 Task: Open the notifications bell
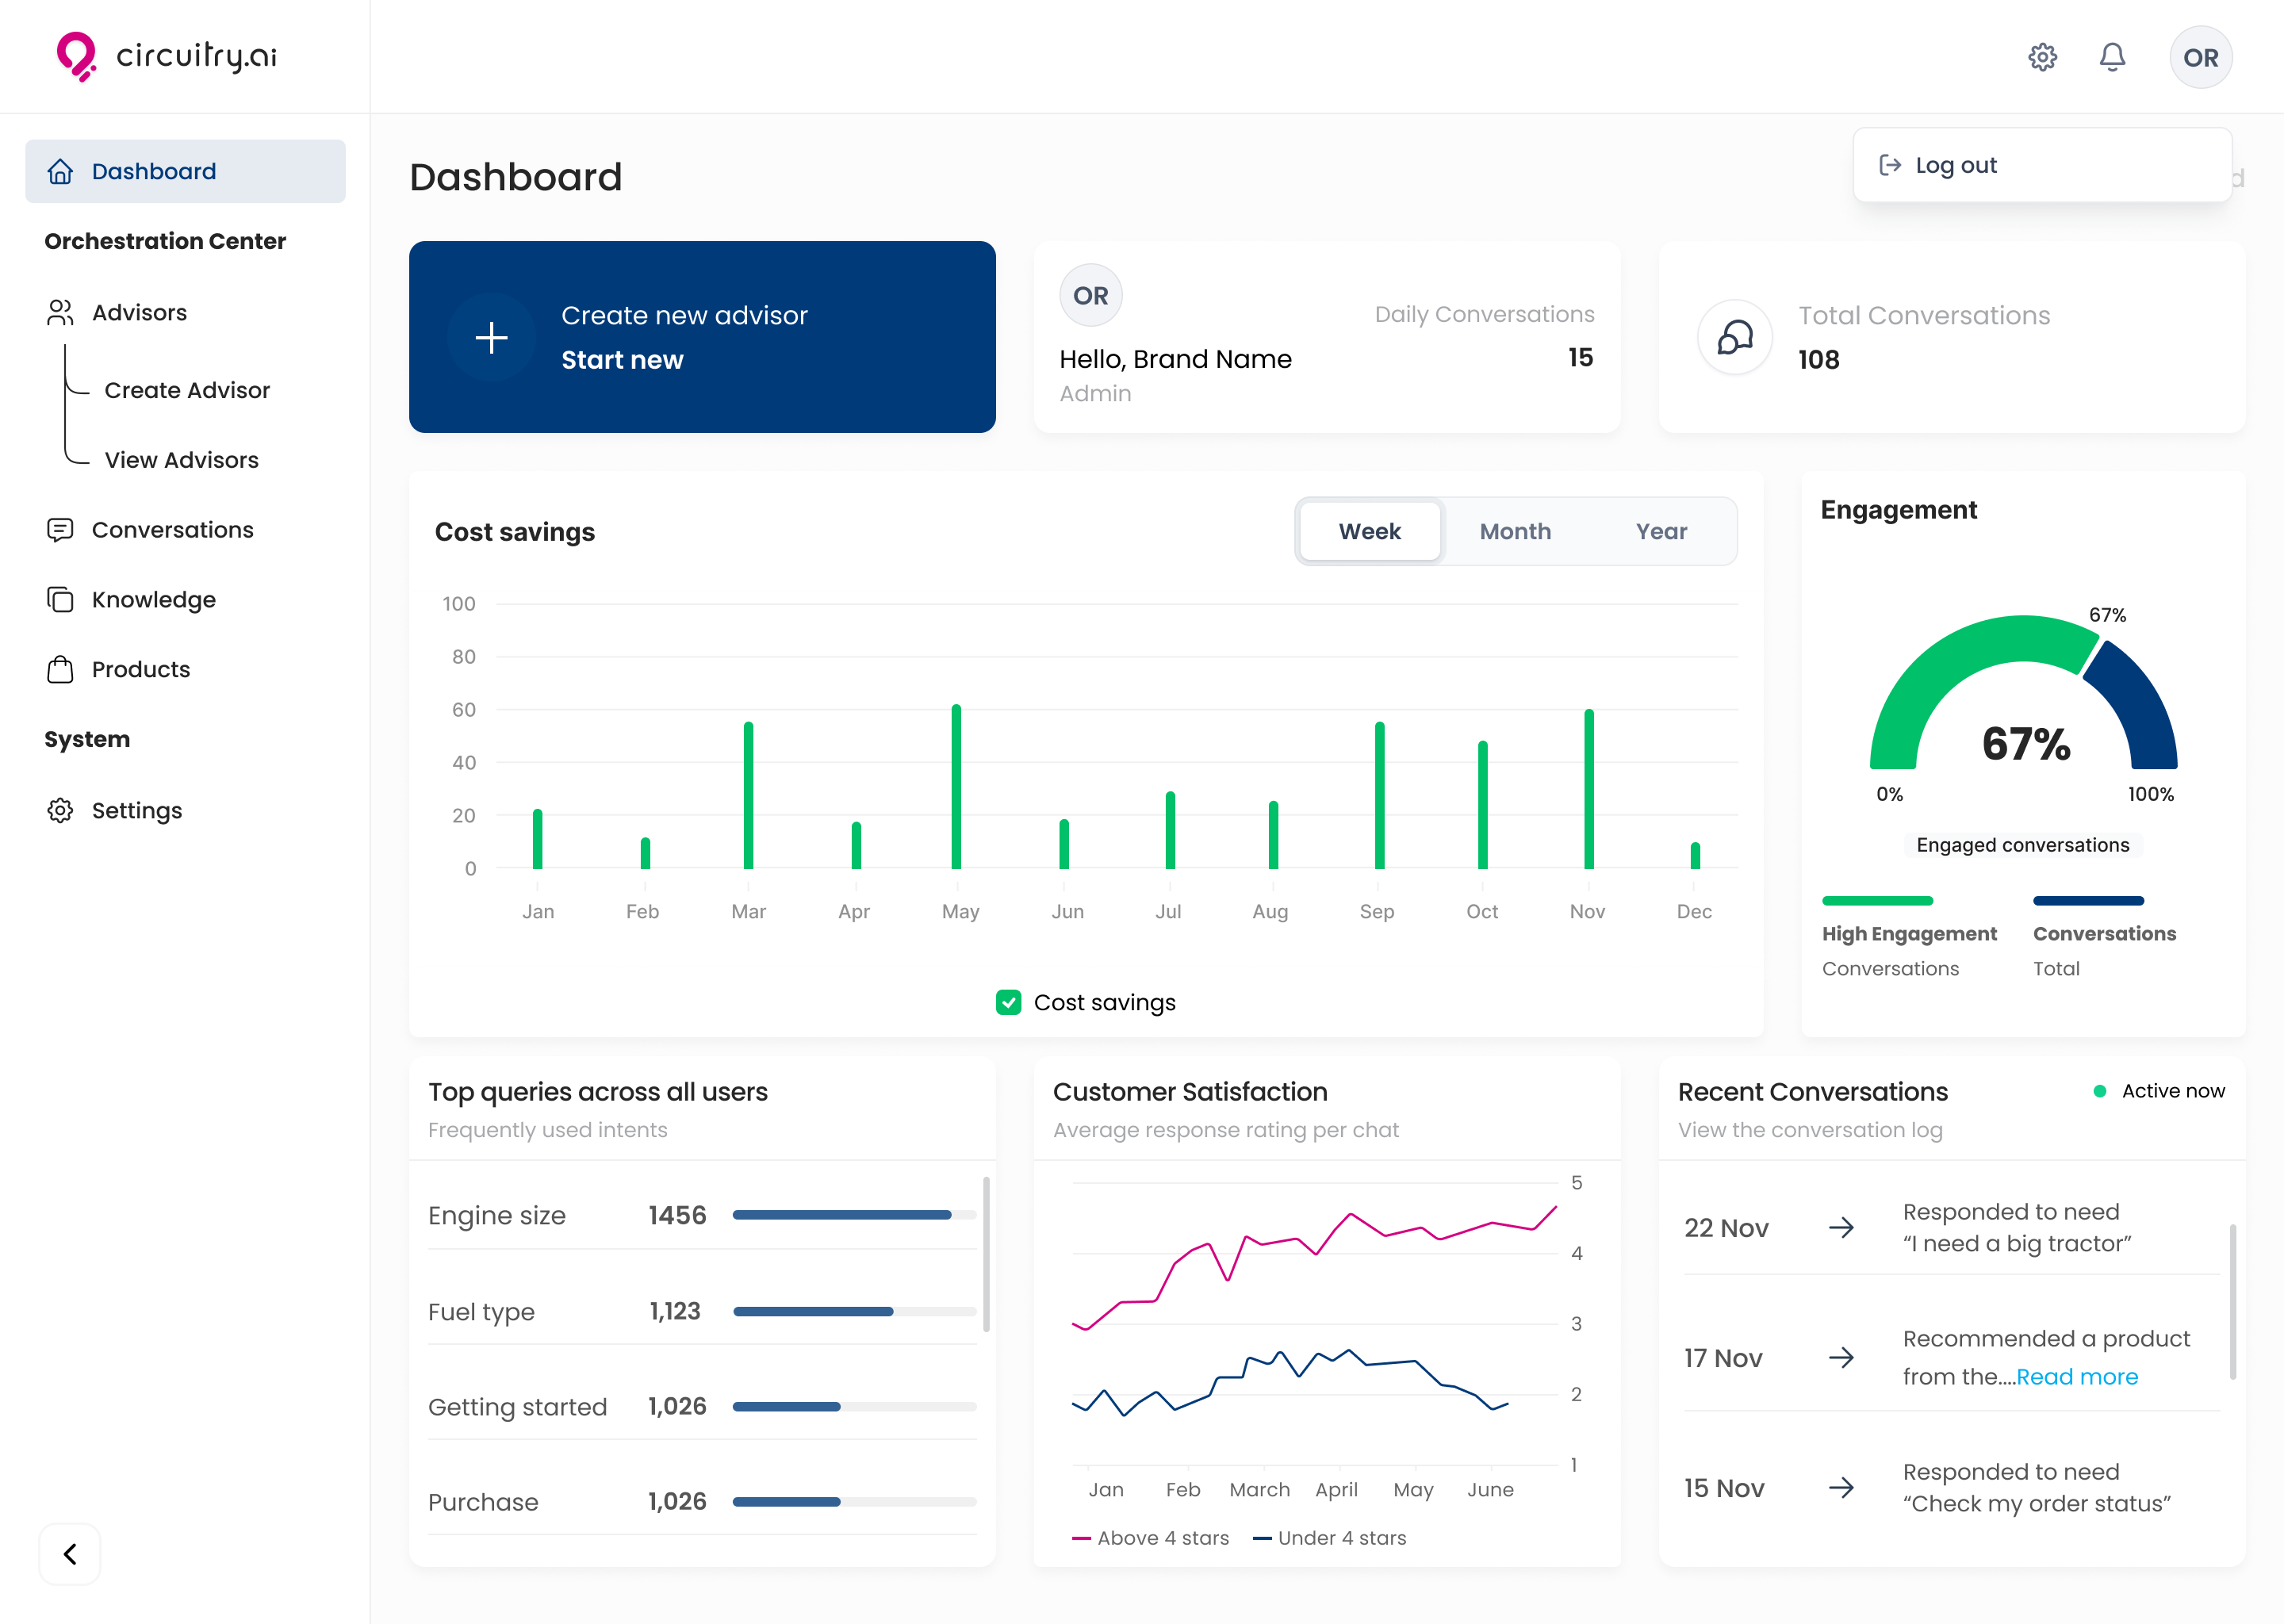click(2112, 57)
